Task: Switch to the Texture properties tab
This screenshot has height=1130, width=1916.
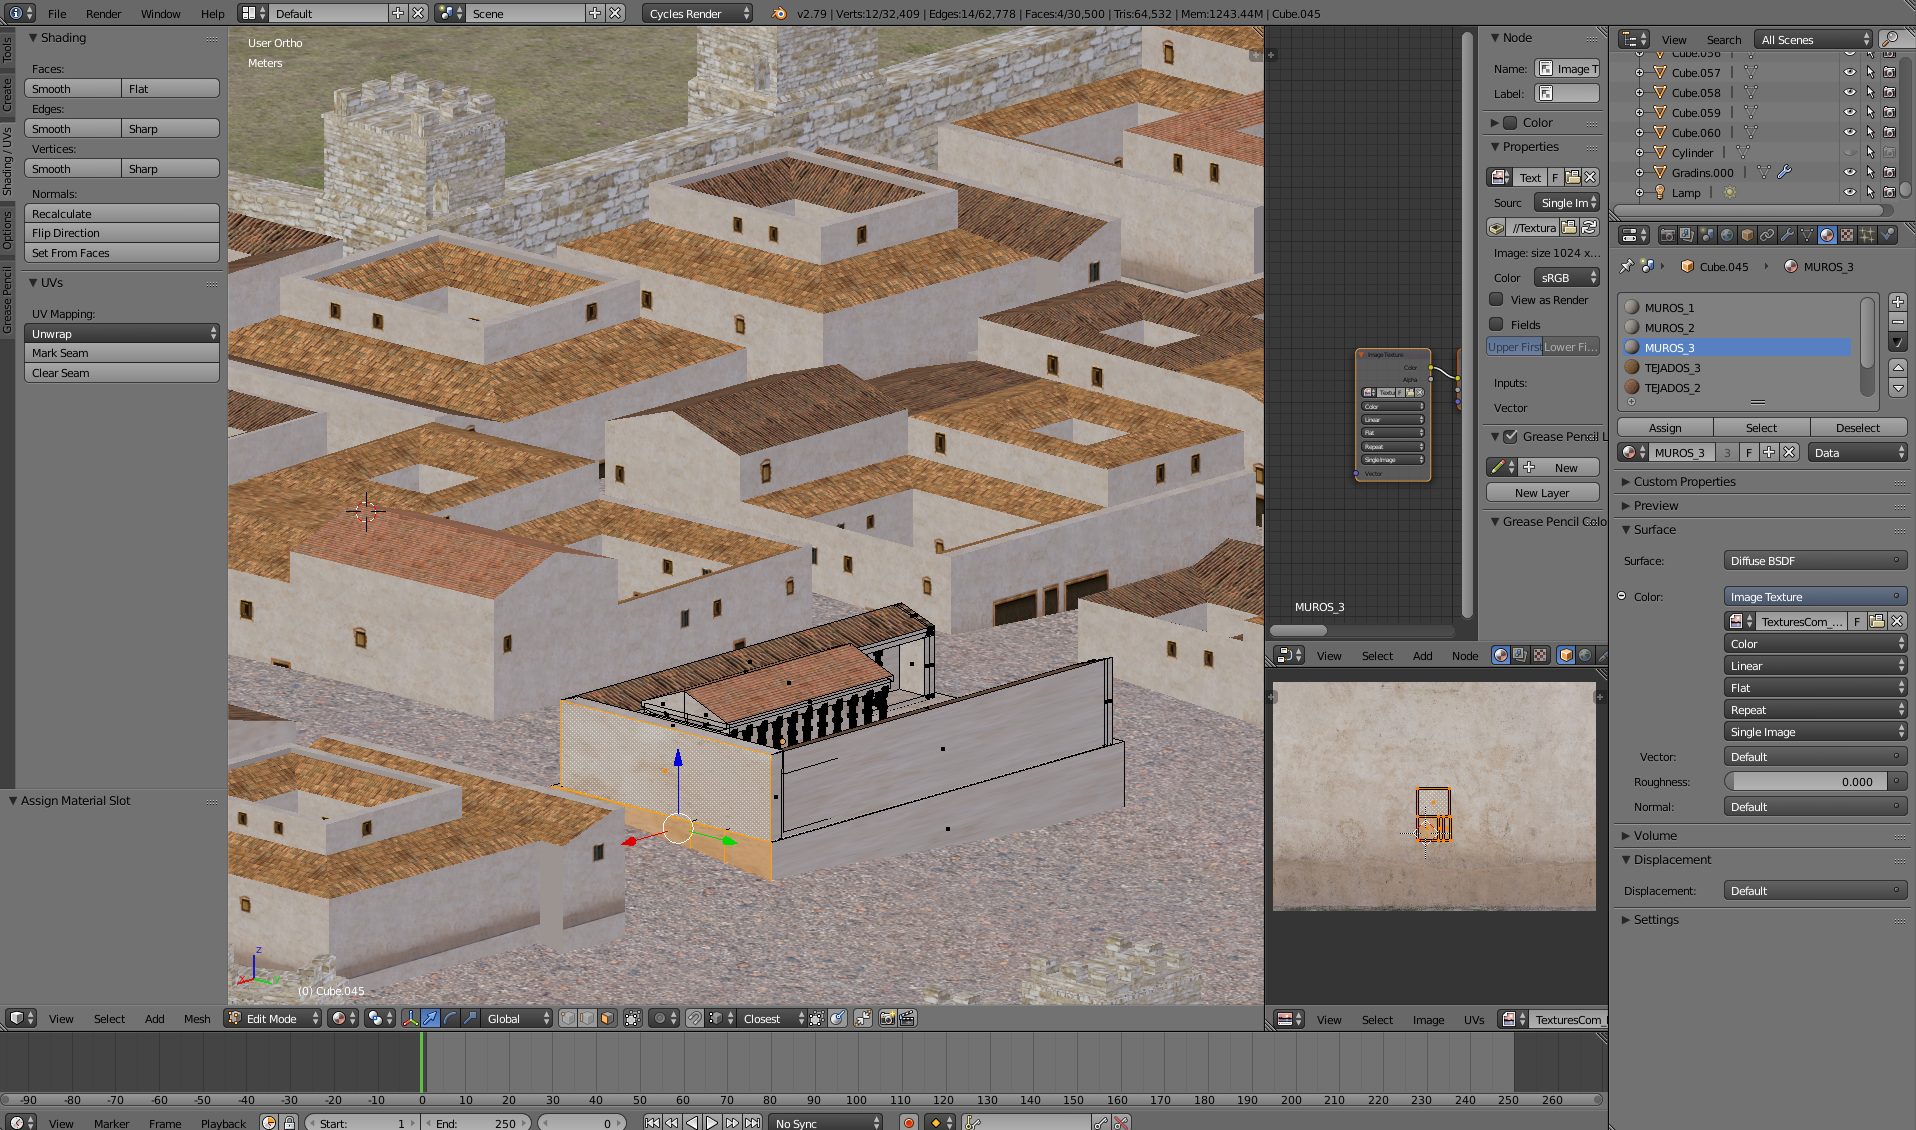Action: tap(1847, 235)
